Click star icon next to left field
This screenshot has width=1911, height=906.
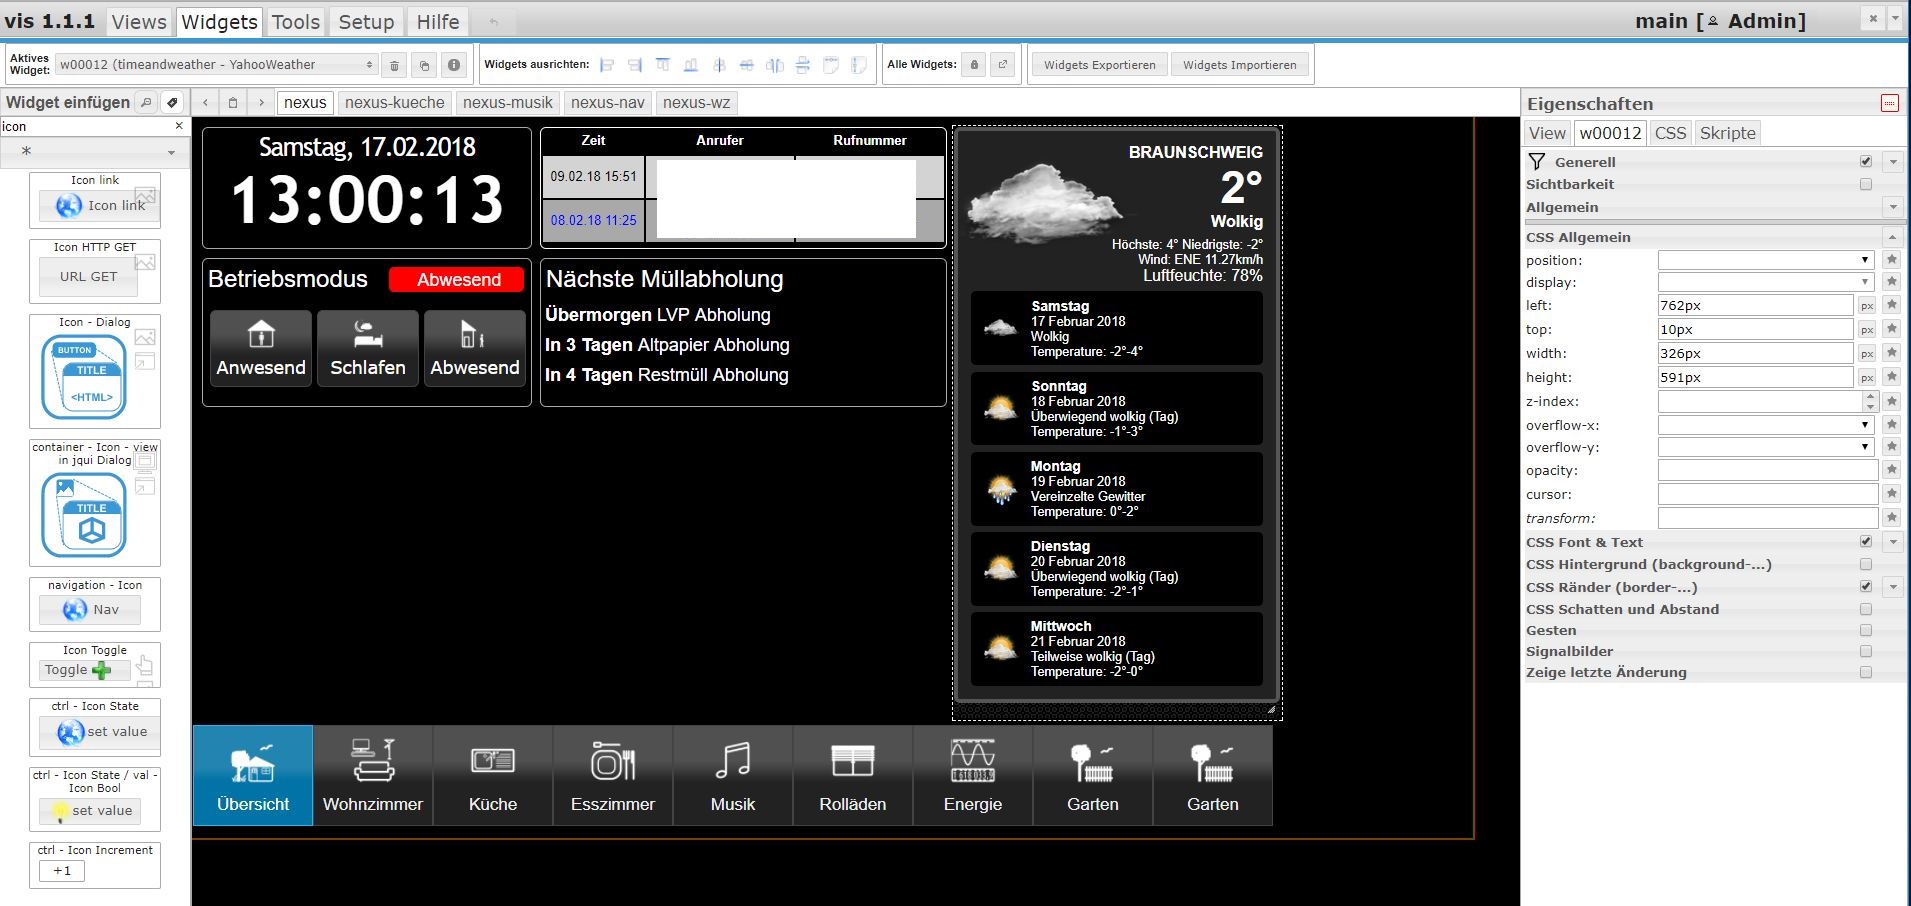[1891, 305]
